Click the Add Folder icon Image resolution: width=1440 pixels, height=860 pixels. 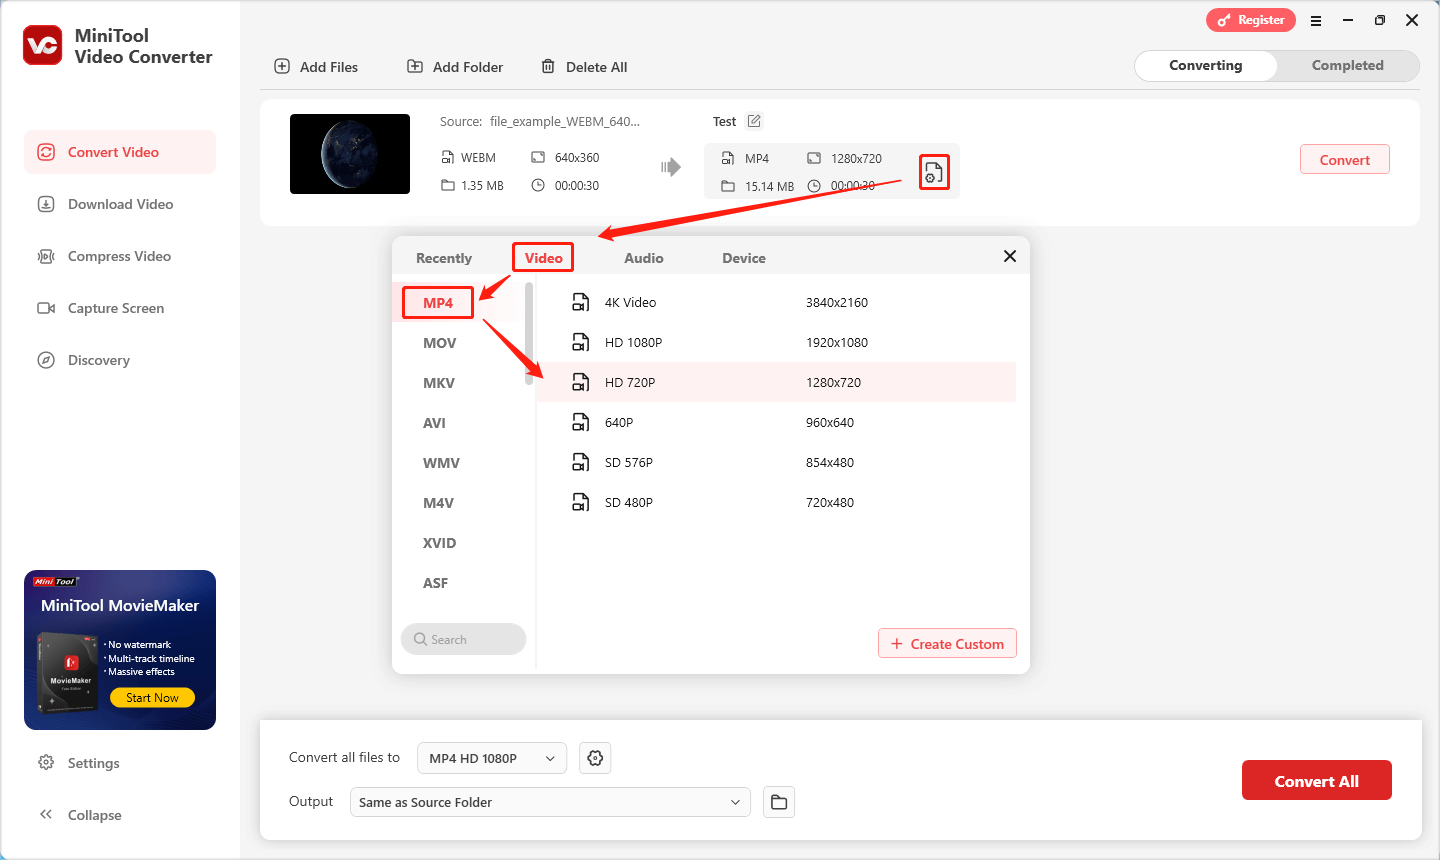click(415, 66)
